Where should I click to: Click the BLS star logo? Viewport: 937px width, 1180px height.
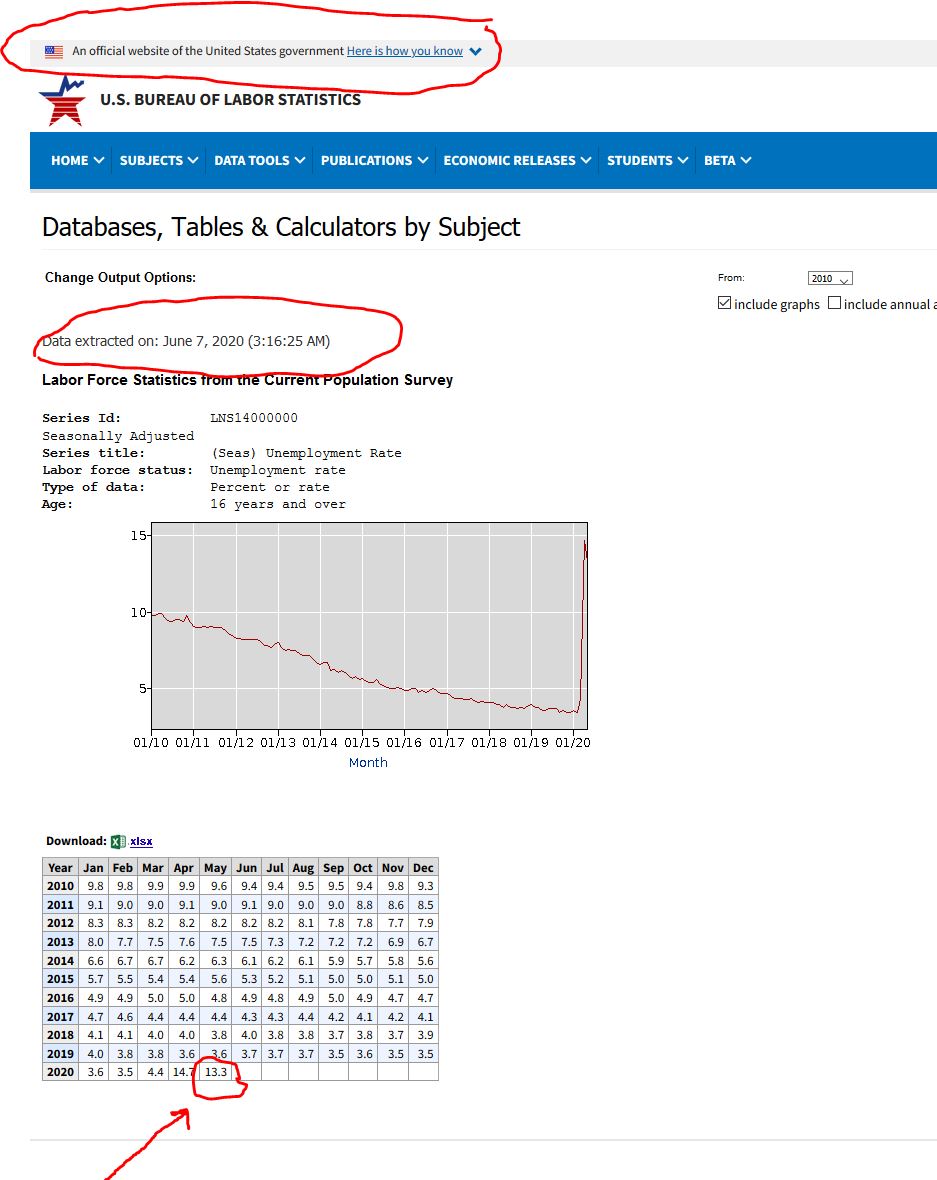(x=63, y=101)
